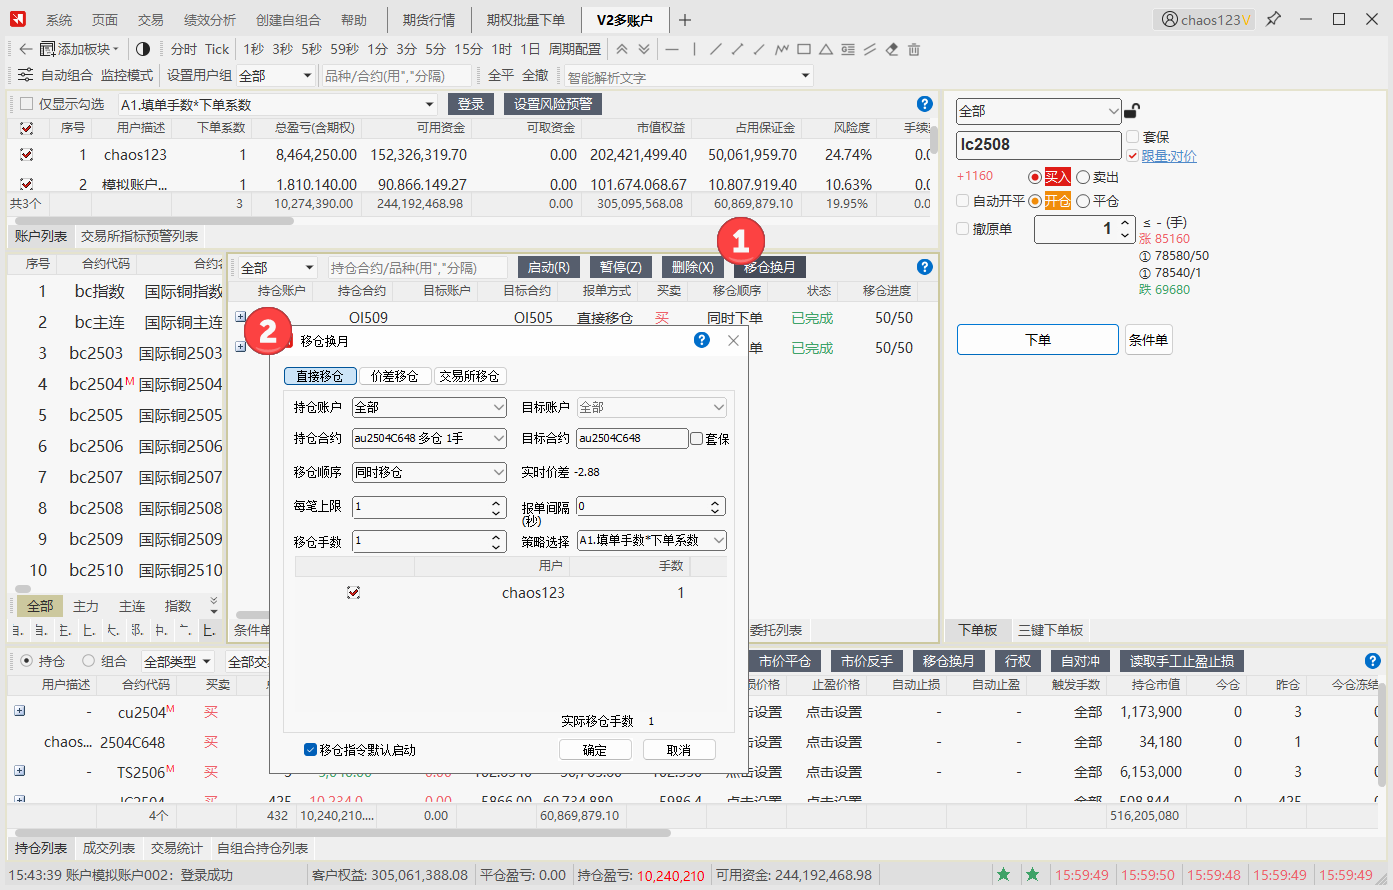Toggle the 跟量·对价 checkbox

click(x=1132, y=156)
